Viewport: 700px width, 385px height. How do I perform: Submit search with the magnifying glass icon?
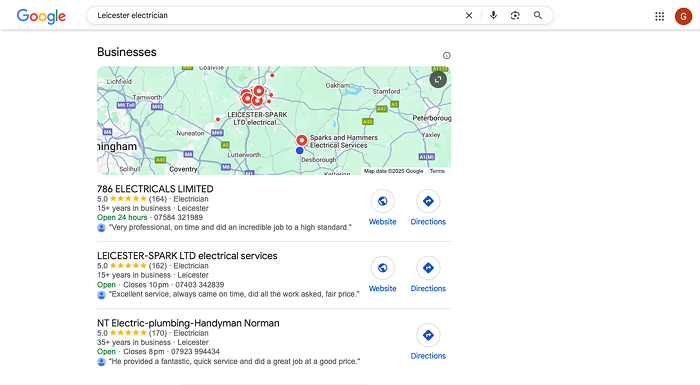click(x=538, y=15)
